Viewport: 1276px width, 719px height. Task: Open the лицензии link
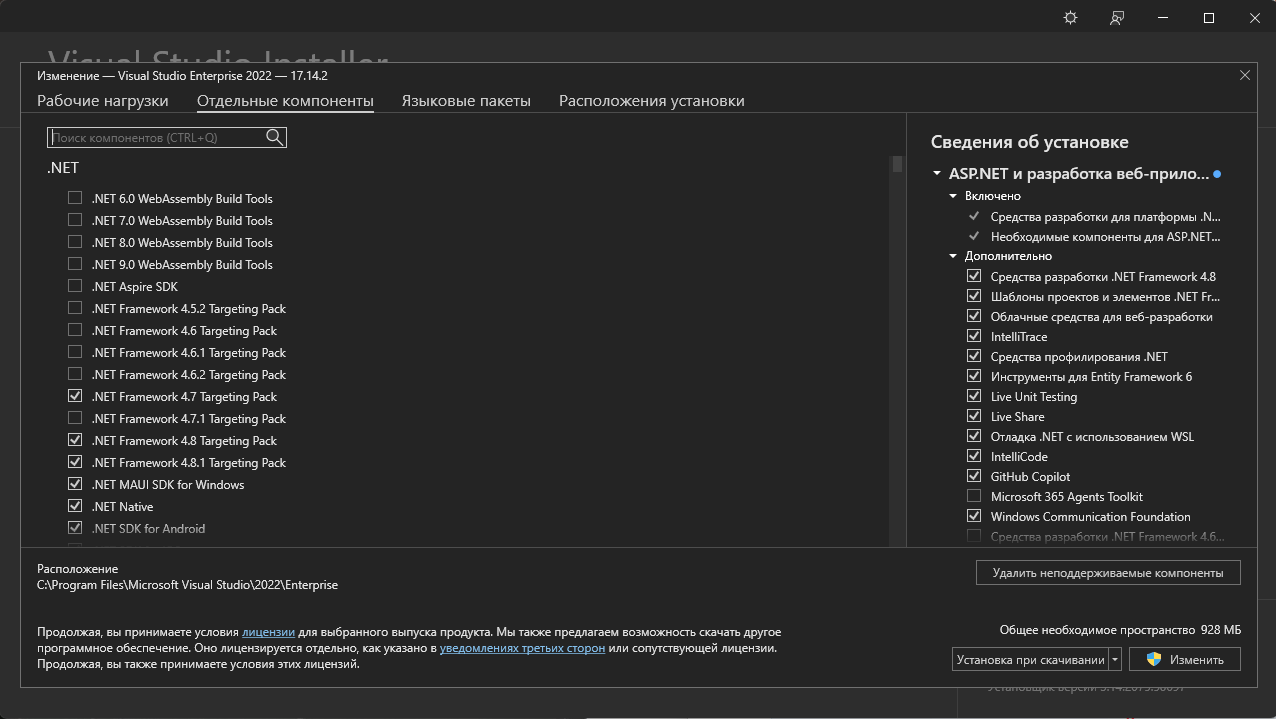coord(268,632)
